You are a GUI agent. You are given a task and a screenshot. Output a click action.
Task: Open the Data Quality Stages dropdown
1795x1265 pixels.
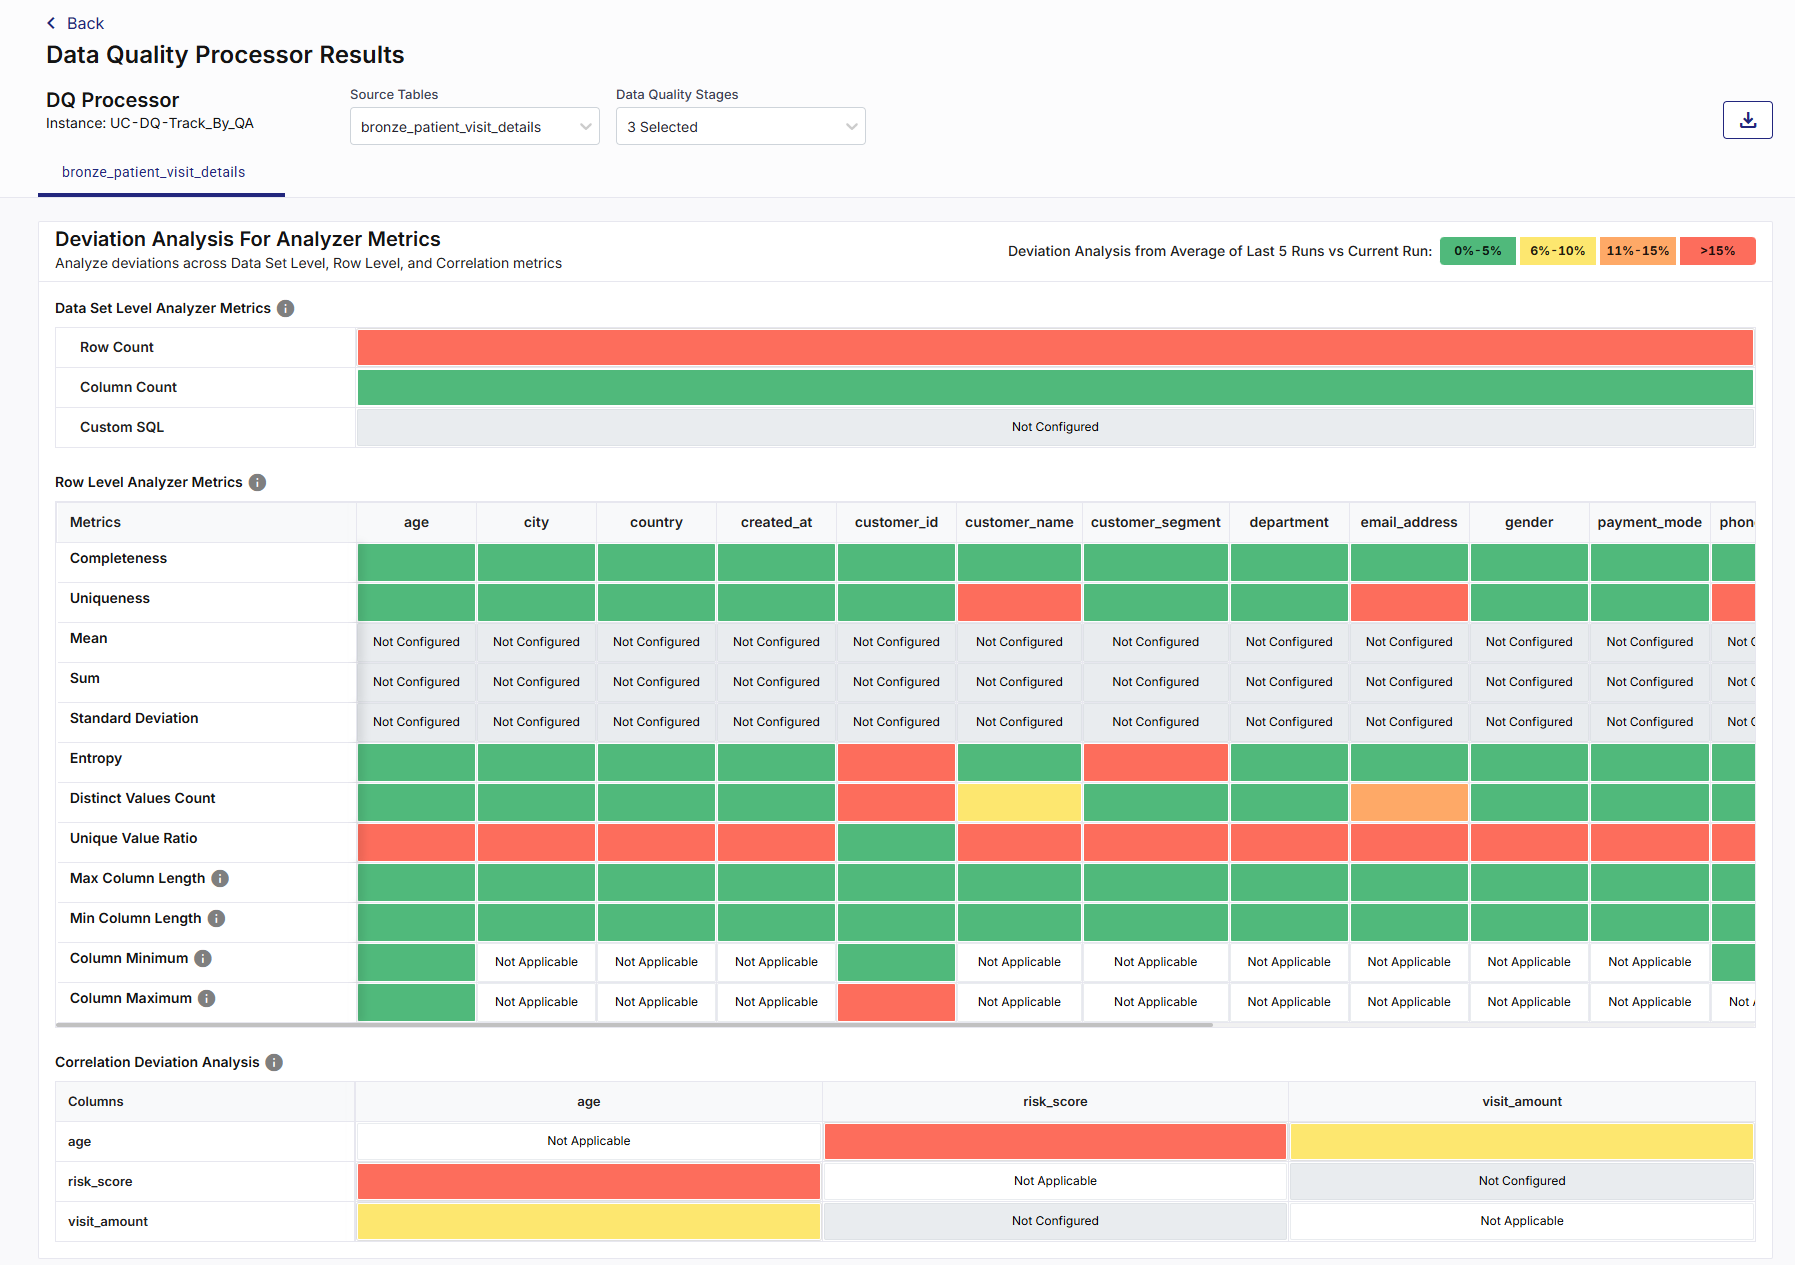click(x=741, y=126)
